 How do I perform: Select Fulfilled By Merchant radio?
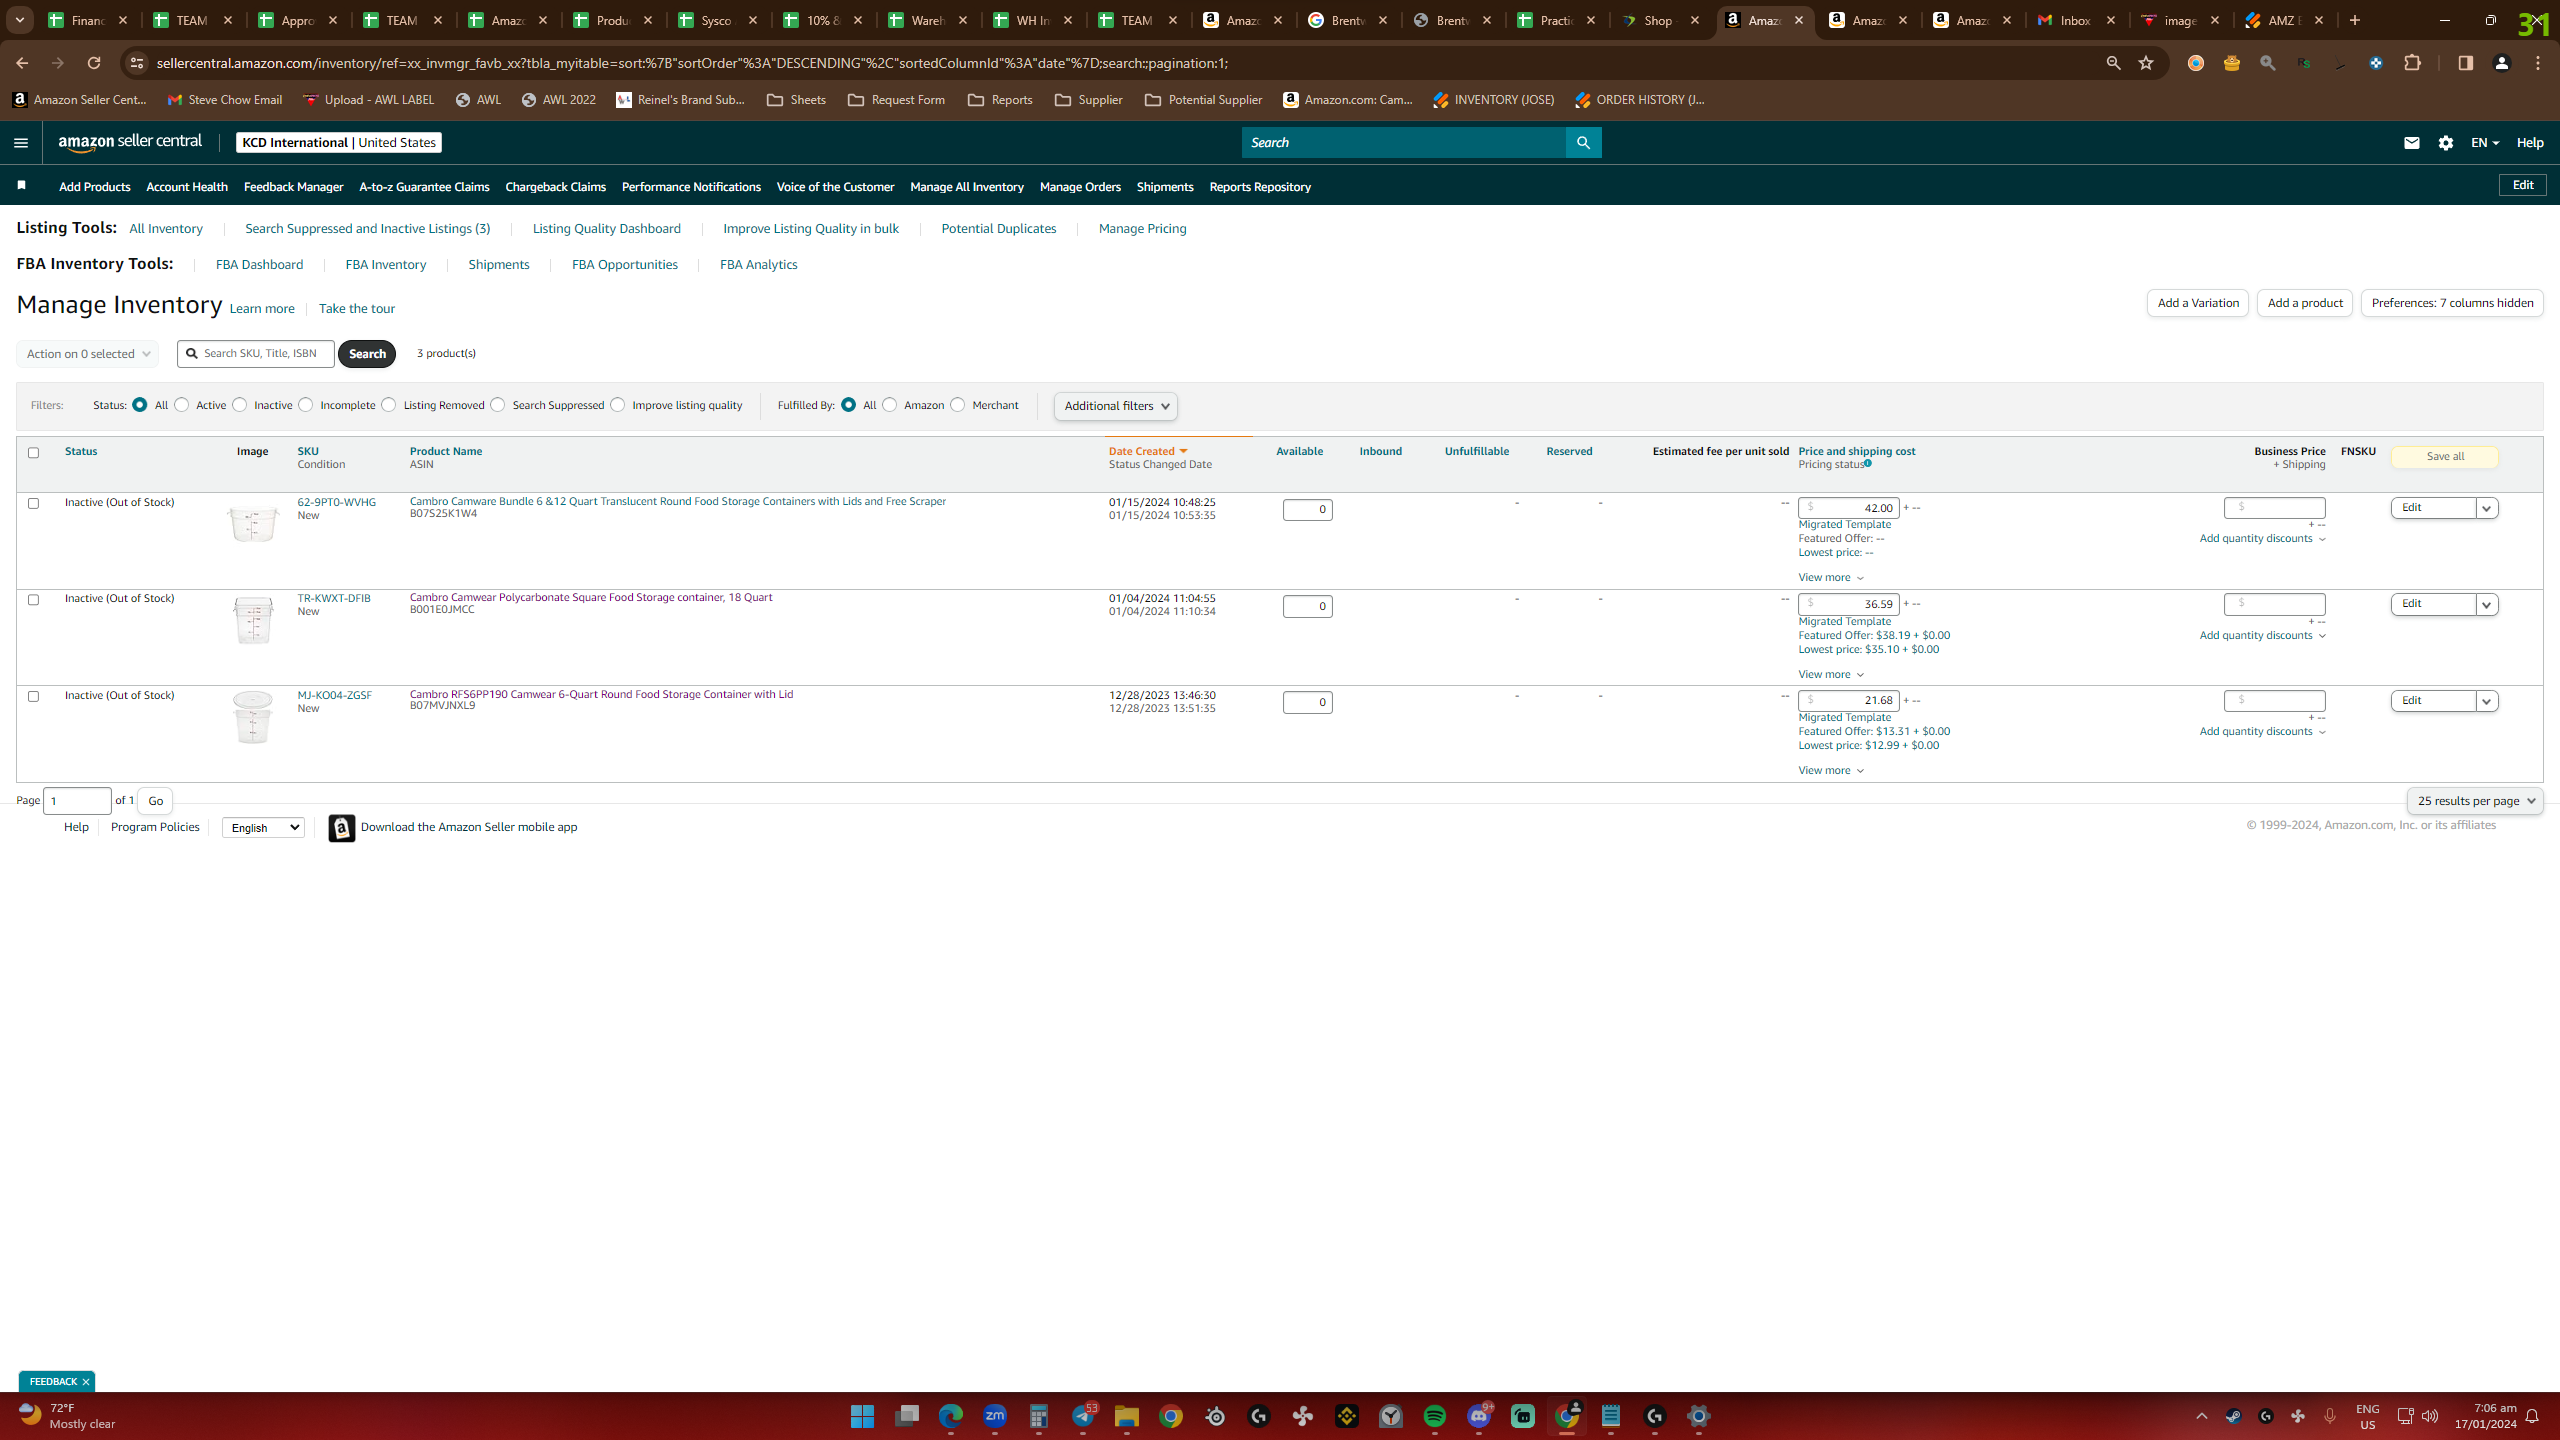[958, 405]
